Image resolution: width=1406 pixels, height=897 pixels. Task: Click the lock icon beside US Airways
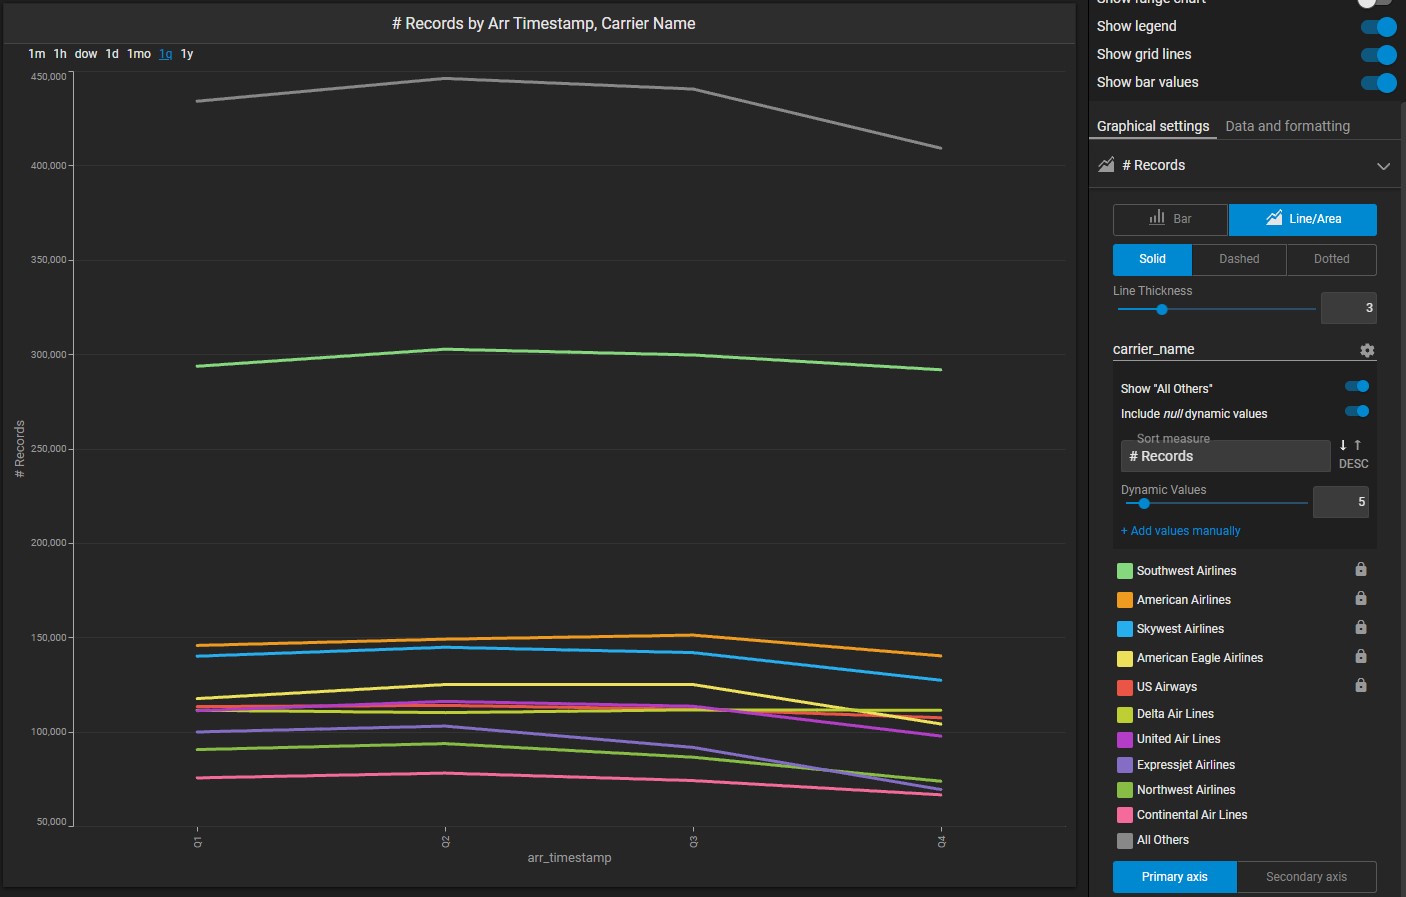click(1360, 686)
